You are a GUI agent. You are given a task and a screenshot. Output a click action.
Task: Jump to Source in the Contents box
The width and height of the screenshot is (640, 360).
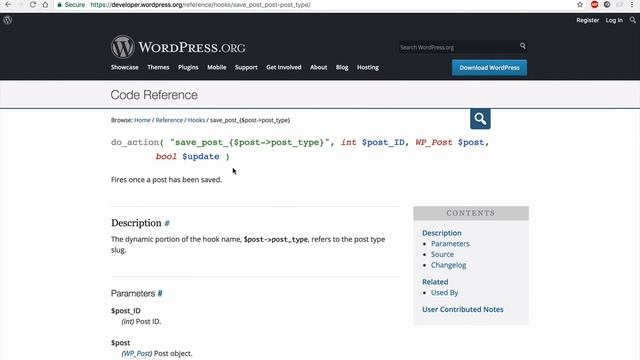442,254
